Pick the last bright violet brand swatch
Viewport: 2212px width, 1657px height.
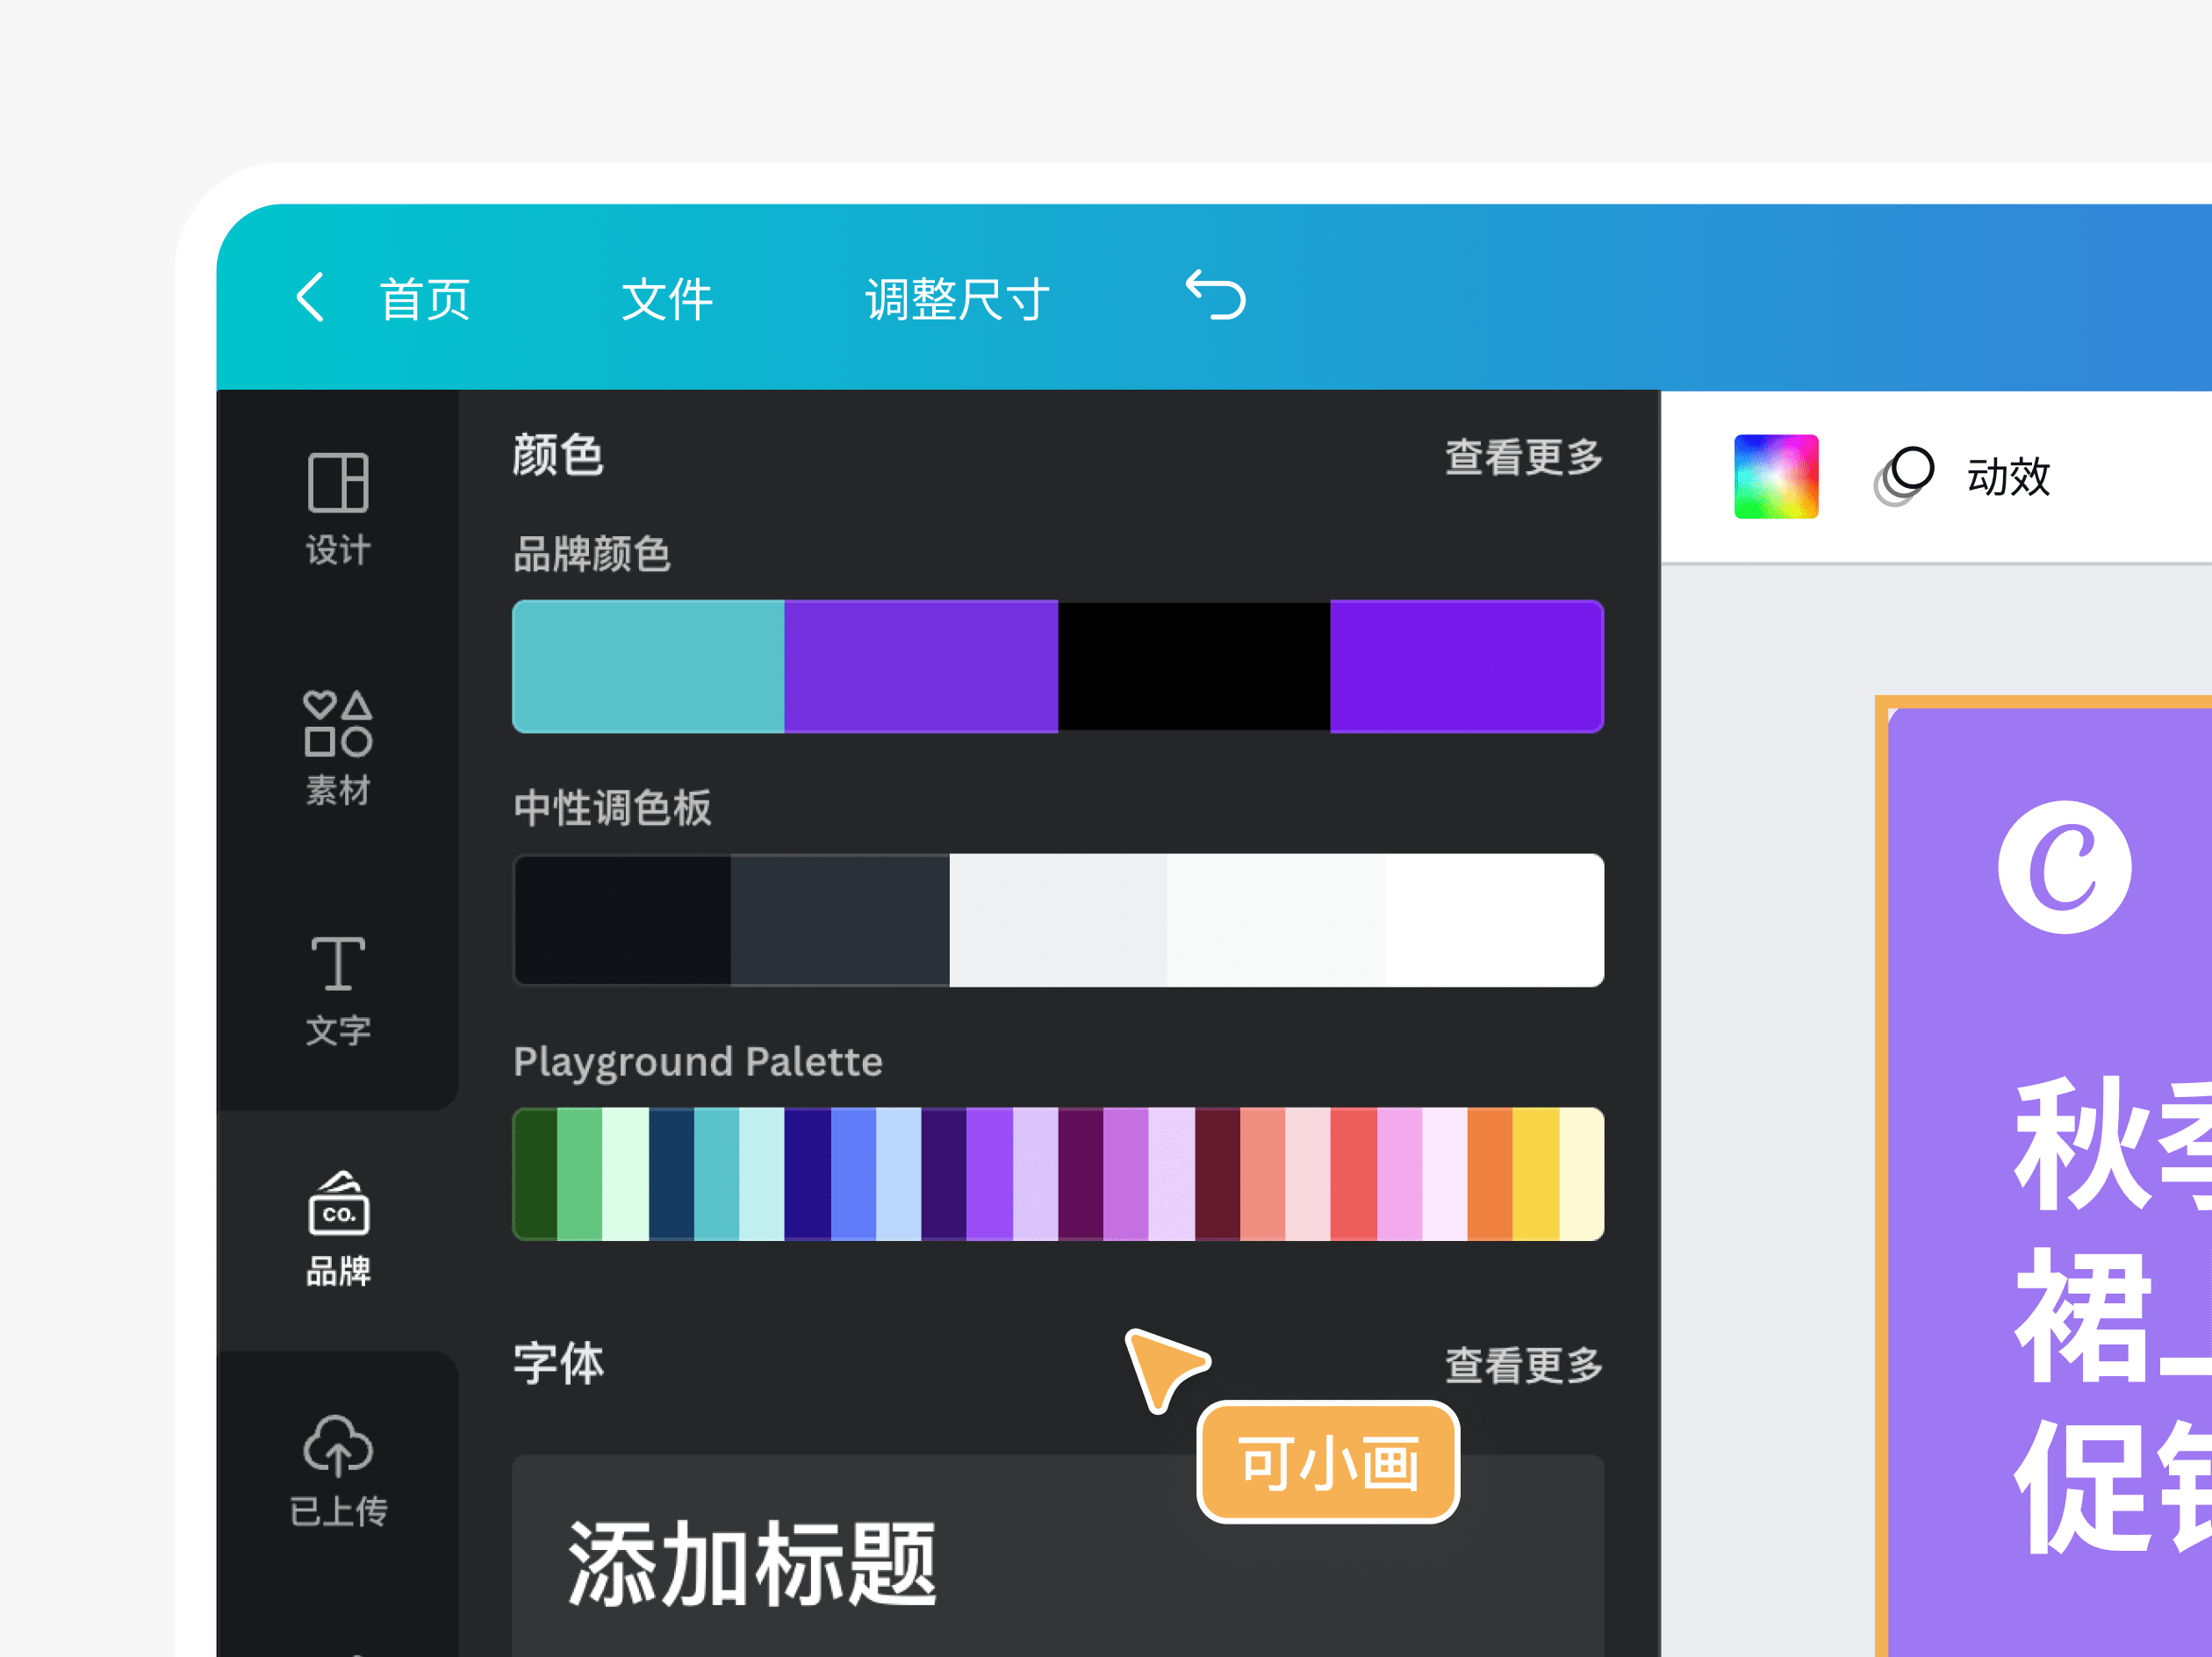(x=1467, y=666)
